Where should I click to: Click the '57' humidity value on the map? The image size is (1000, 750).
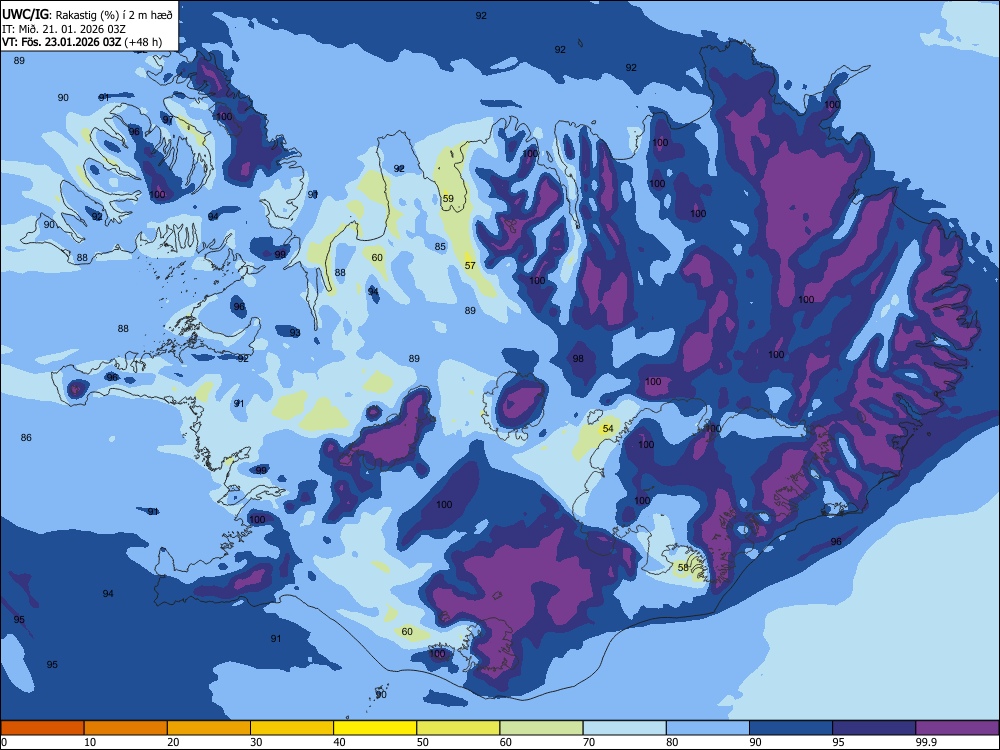[470, 265]
